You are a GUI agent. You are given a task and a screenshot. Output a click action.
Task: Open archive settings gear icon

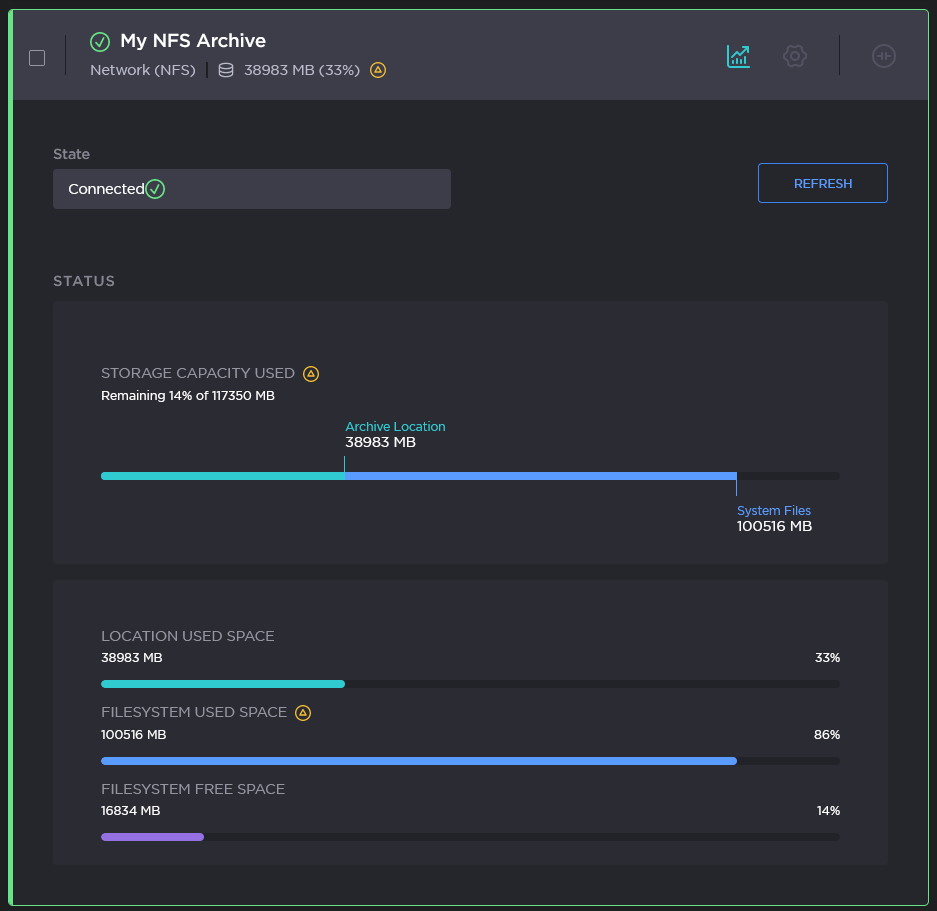coord(795,56)
